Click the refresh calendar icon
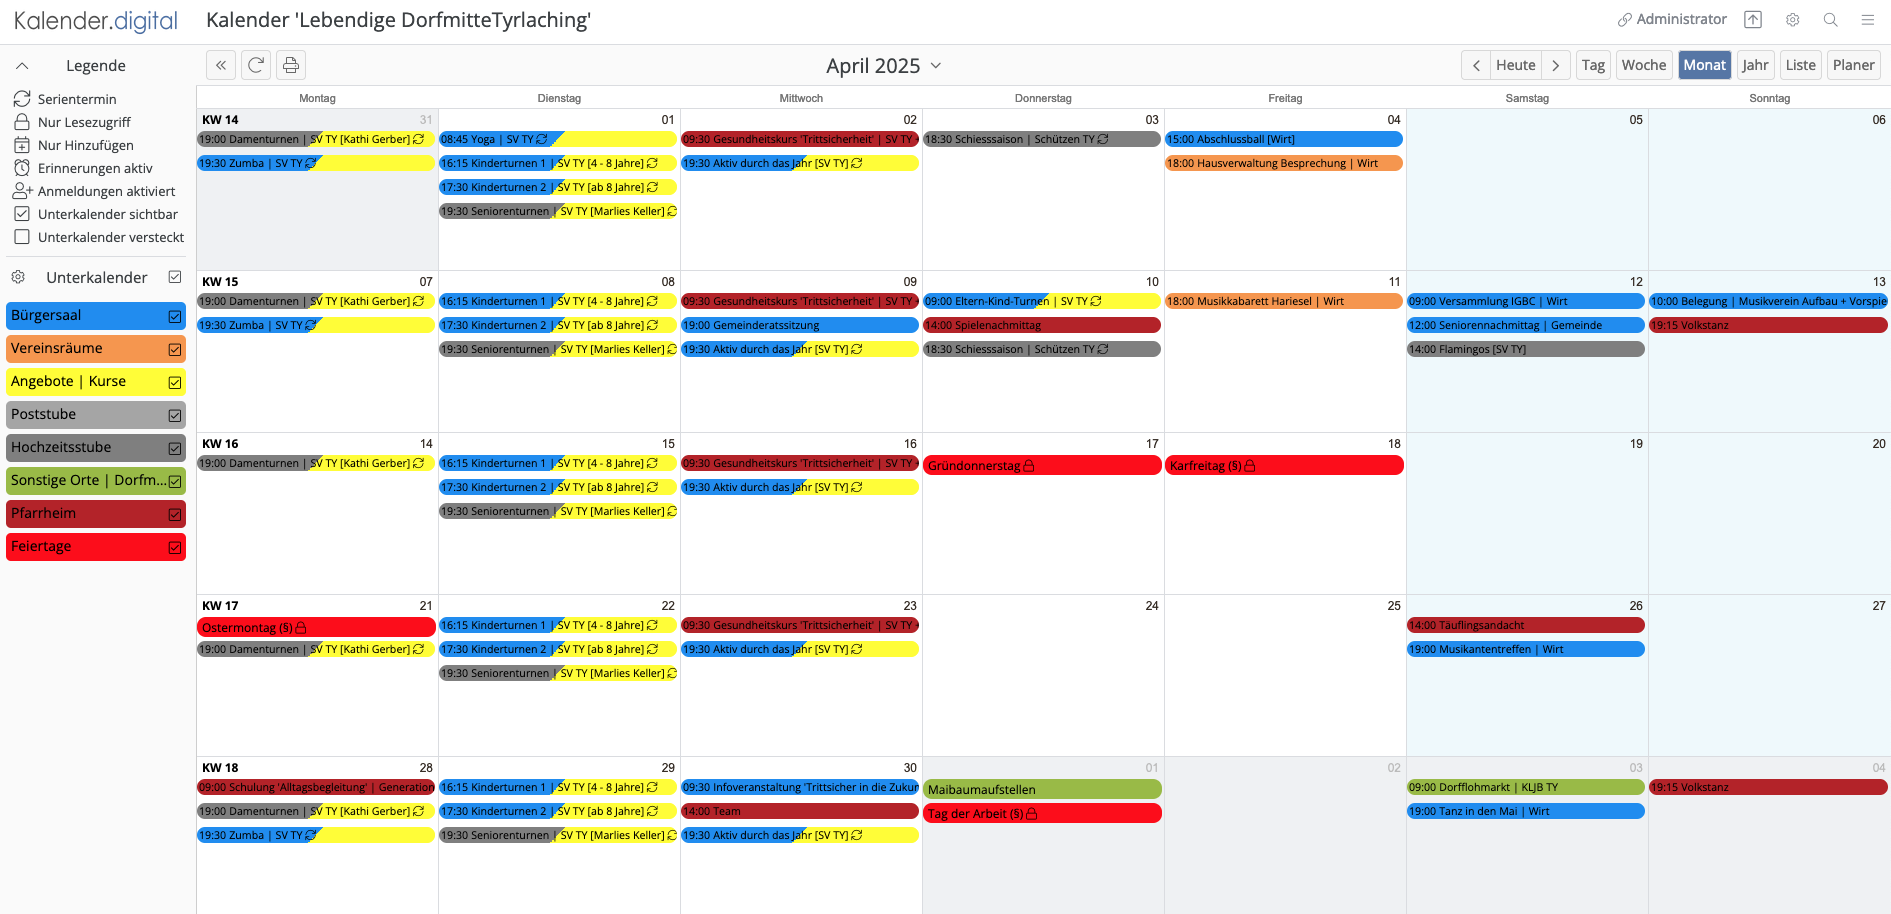 (x=256, y=65)
